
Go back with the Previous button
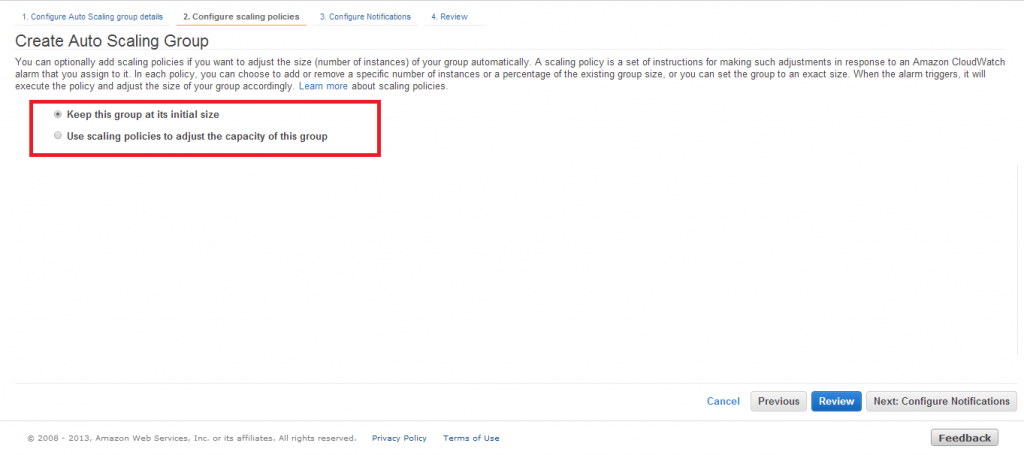coord(778,401)
